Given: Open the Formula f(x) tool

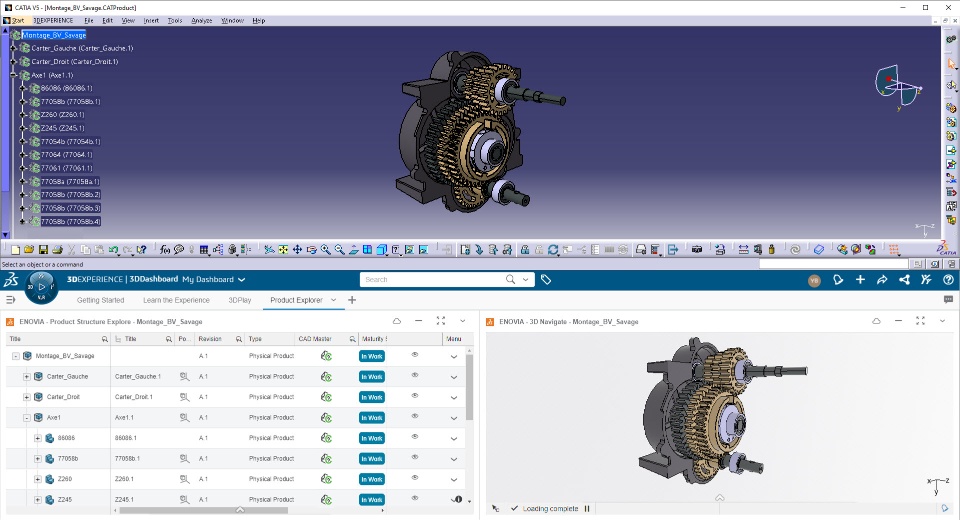Looking at the screenshot, I should pos(165,250).
